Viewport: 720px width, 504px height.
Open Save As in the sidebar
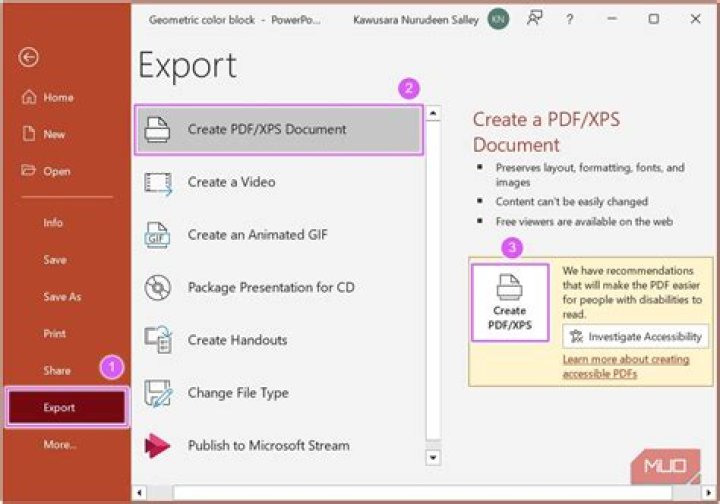62,297
